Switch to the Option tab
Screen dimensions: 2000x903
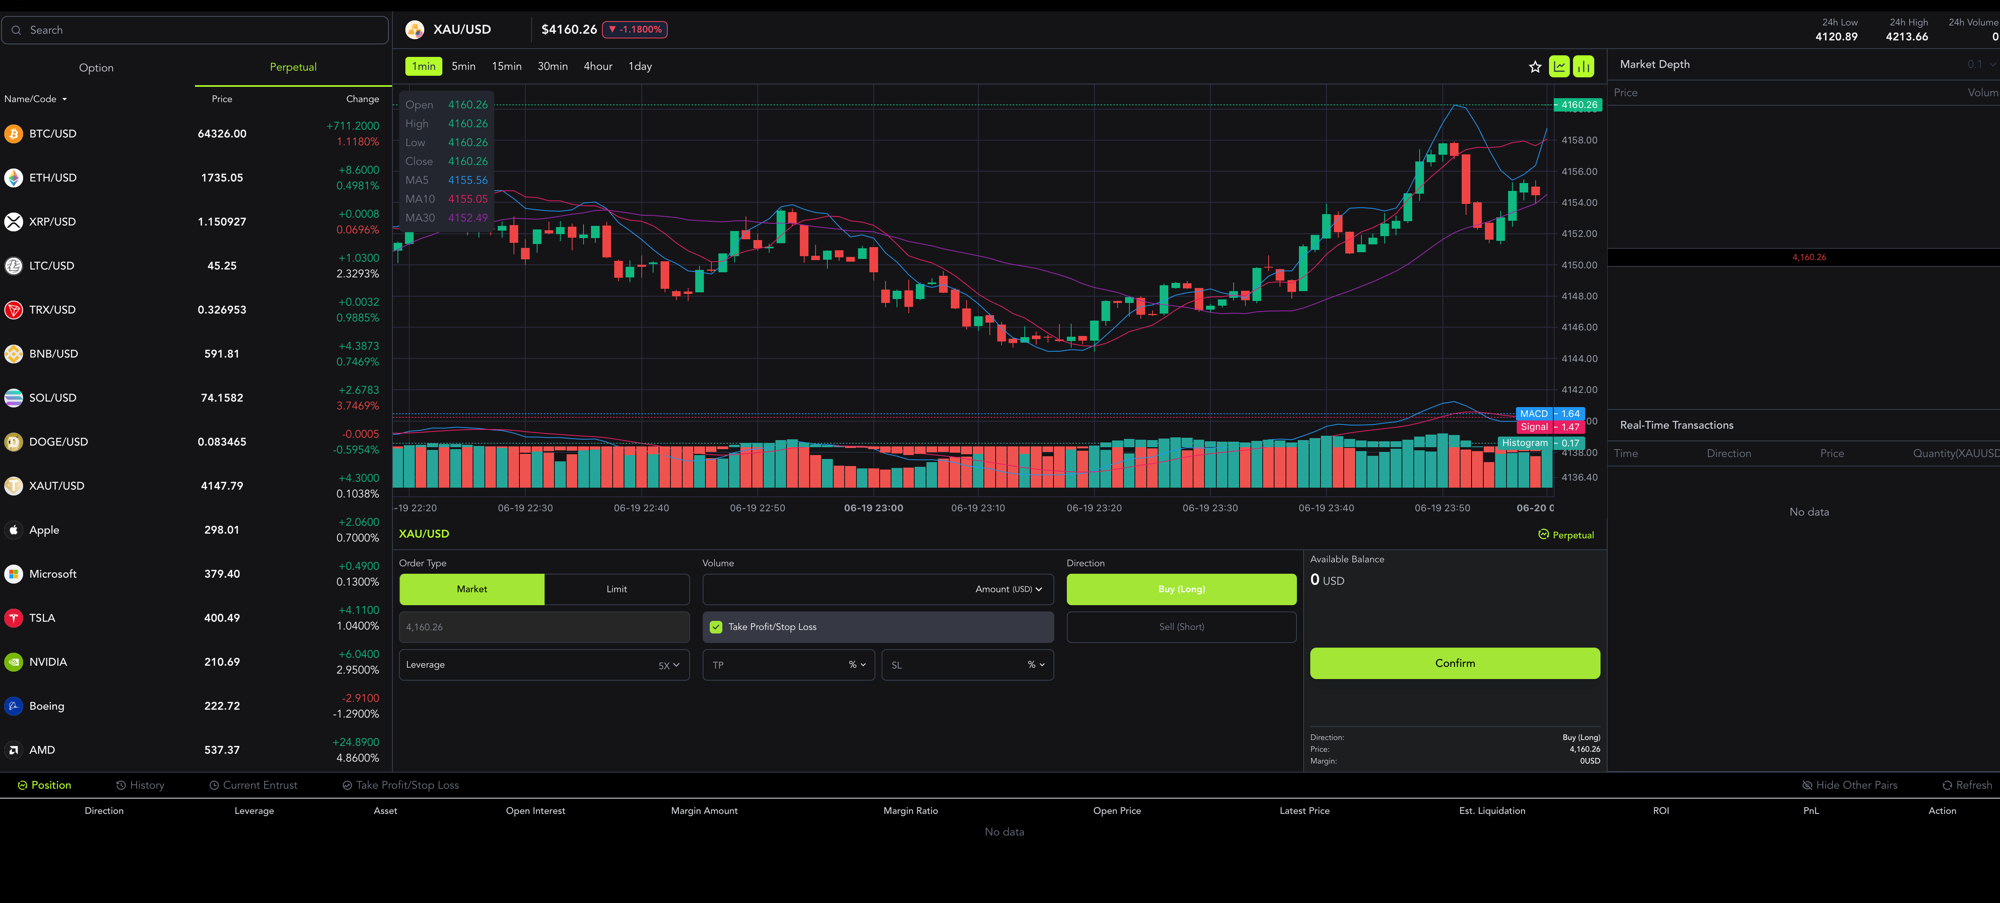[x=96, y=68]
